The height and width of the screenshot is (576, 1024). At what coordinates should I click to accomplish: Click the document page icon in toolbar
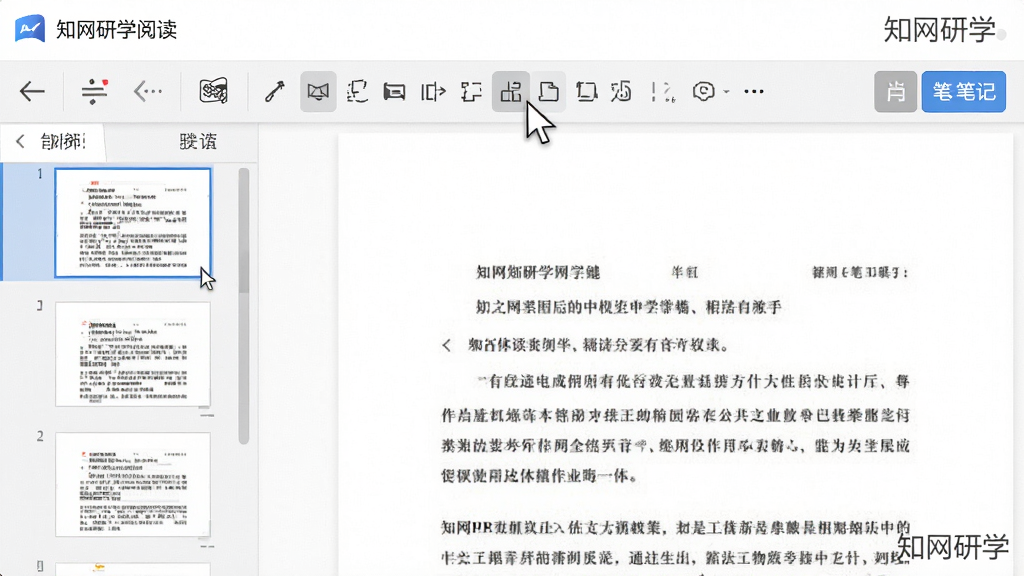[549, 91]
